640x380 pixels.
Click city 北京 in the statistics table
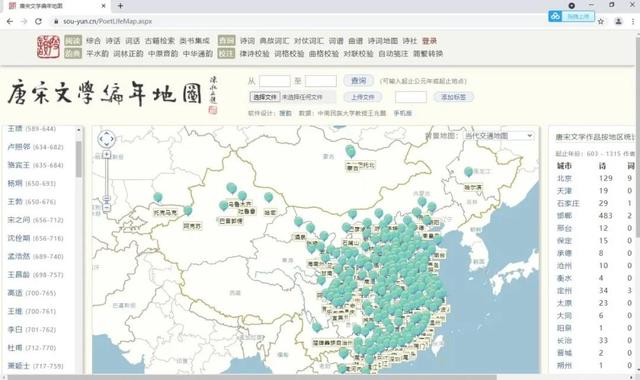point(564,178)
